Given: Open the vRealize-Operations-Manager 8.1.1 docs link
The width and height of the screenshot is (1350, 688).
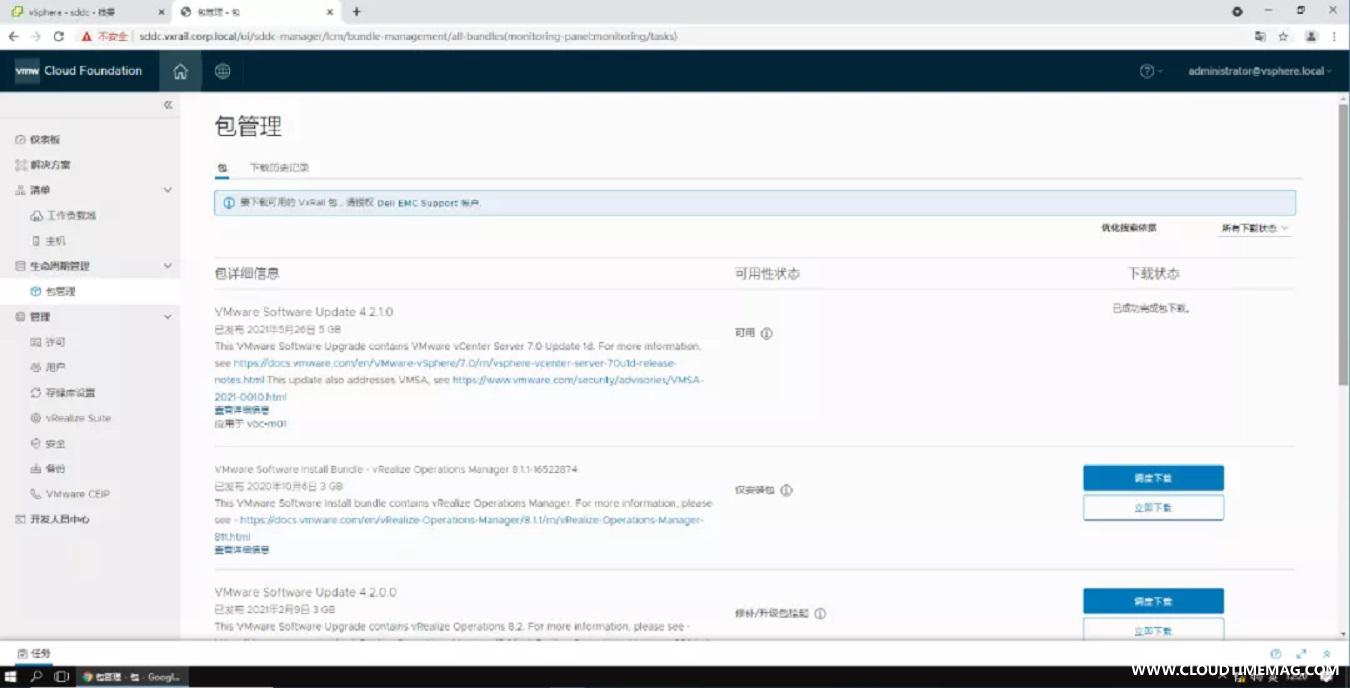Looking at the screenshot, I should tap(460, 528).
